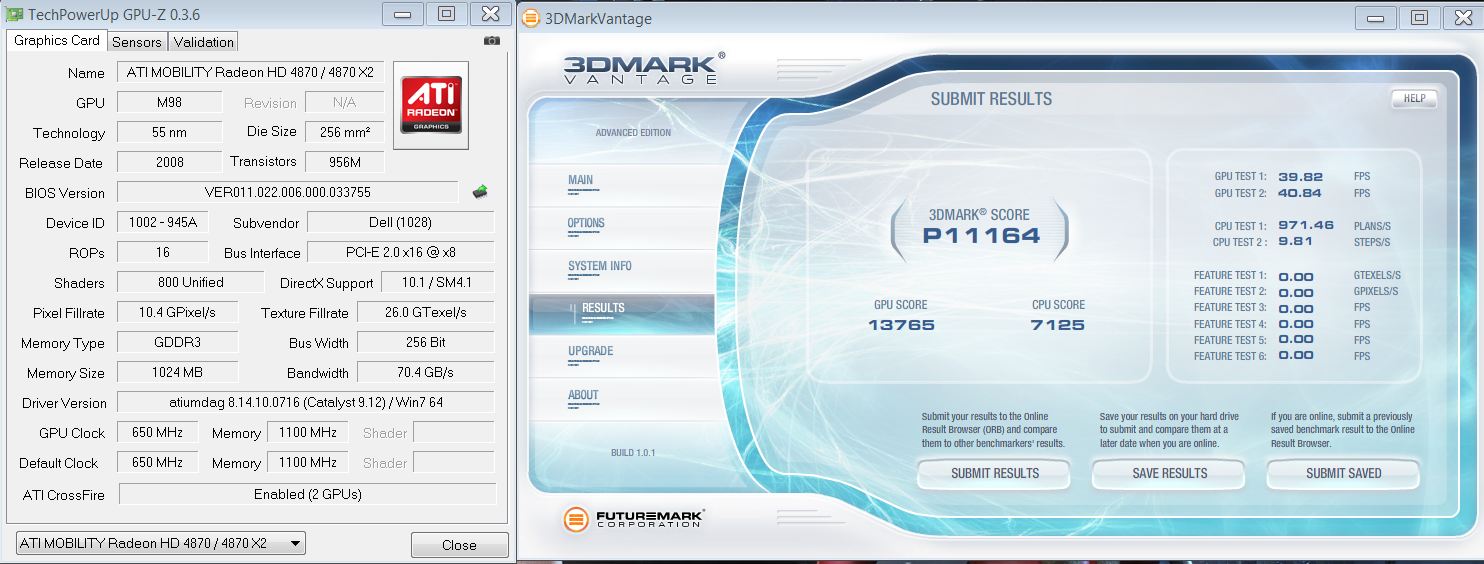Viewport: 1484px width, 564px height.
Task: Click the CPU score value 7125
Action: point(1057,325)
